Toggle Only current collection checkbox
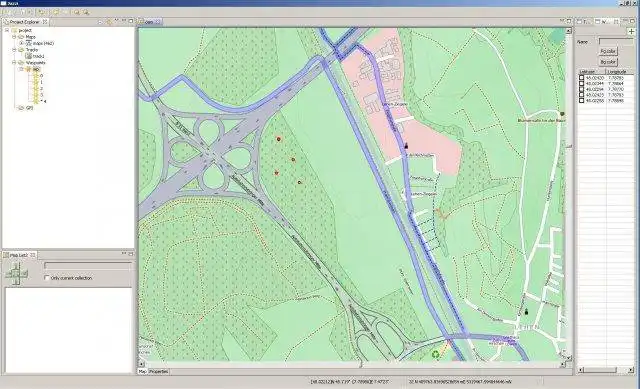Image resolution: width=640 pixels, height=389 pixels. coord(47,278)
